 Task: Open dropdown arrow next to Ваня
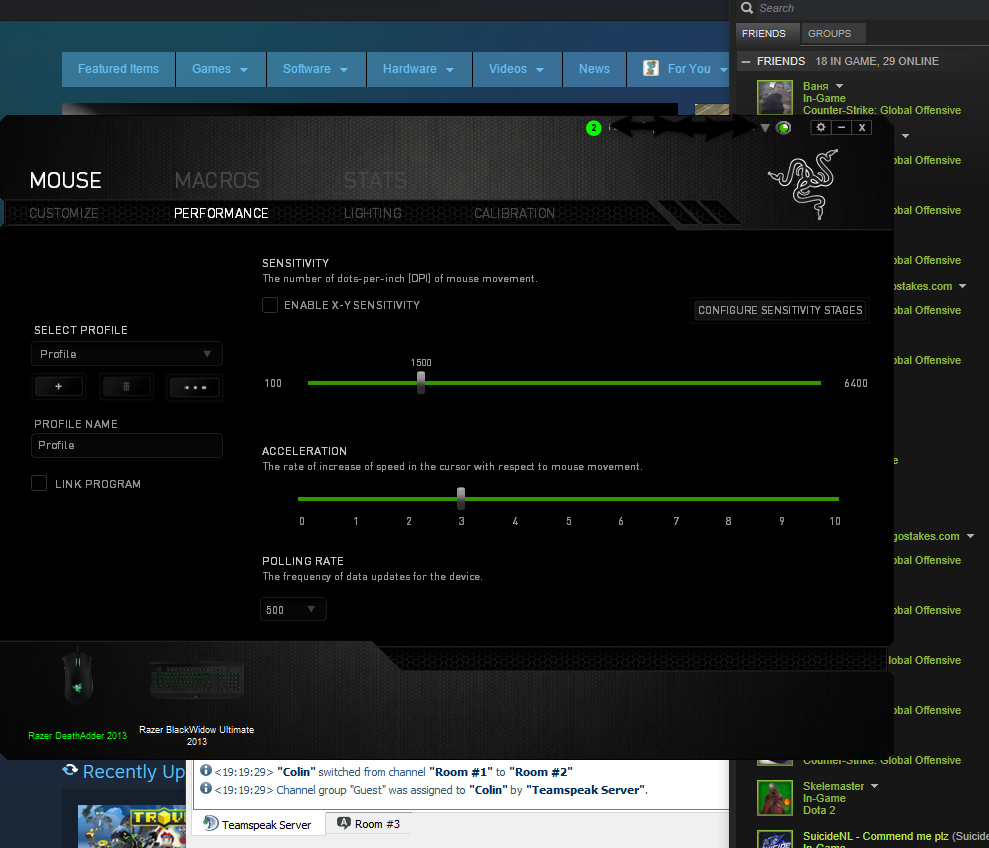coord(840,86)
